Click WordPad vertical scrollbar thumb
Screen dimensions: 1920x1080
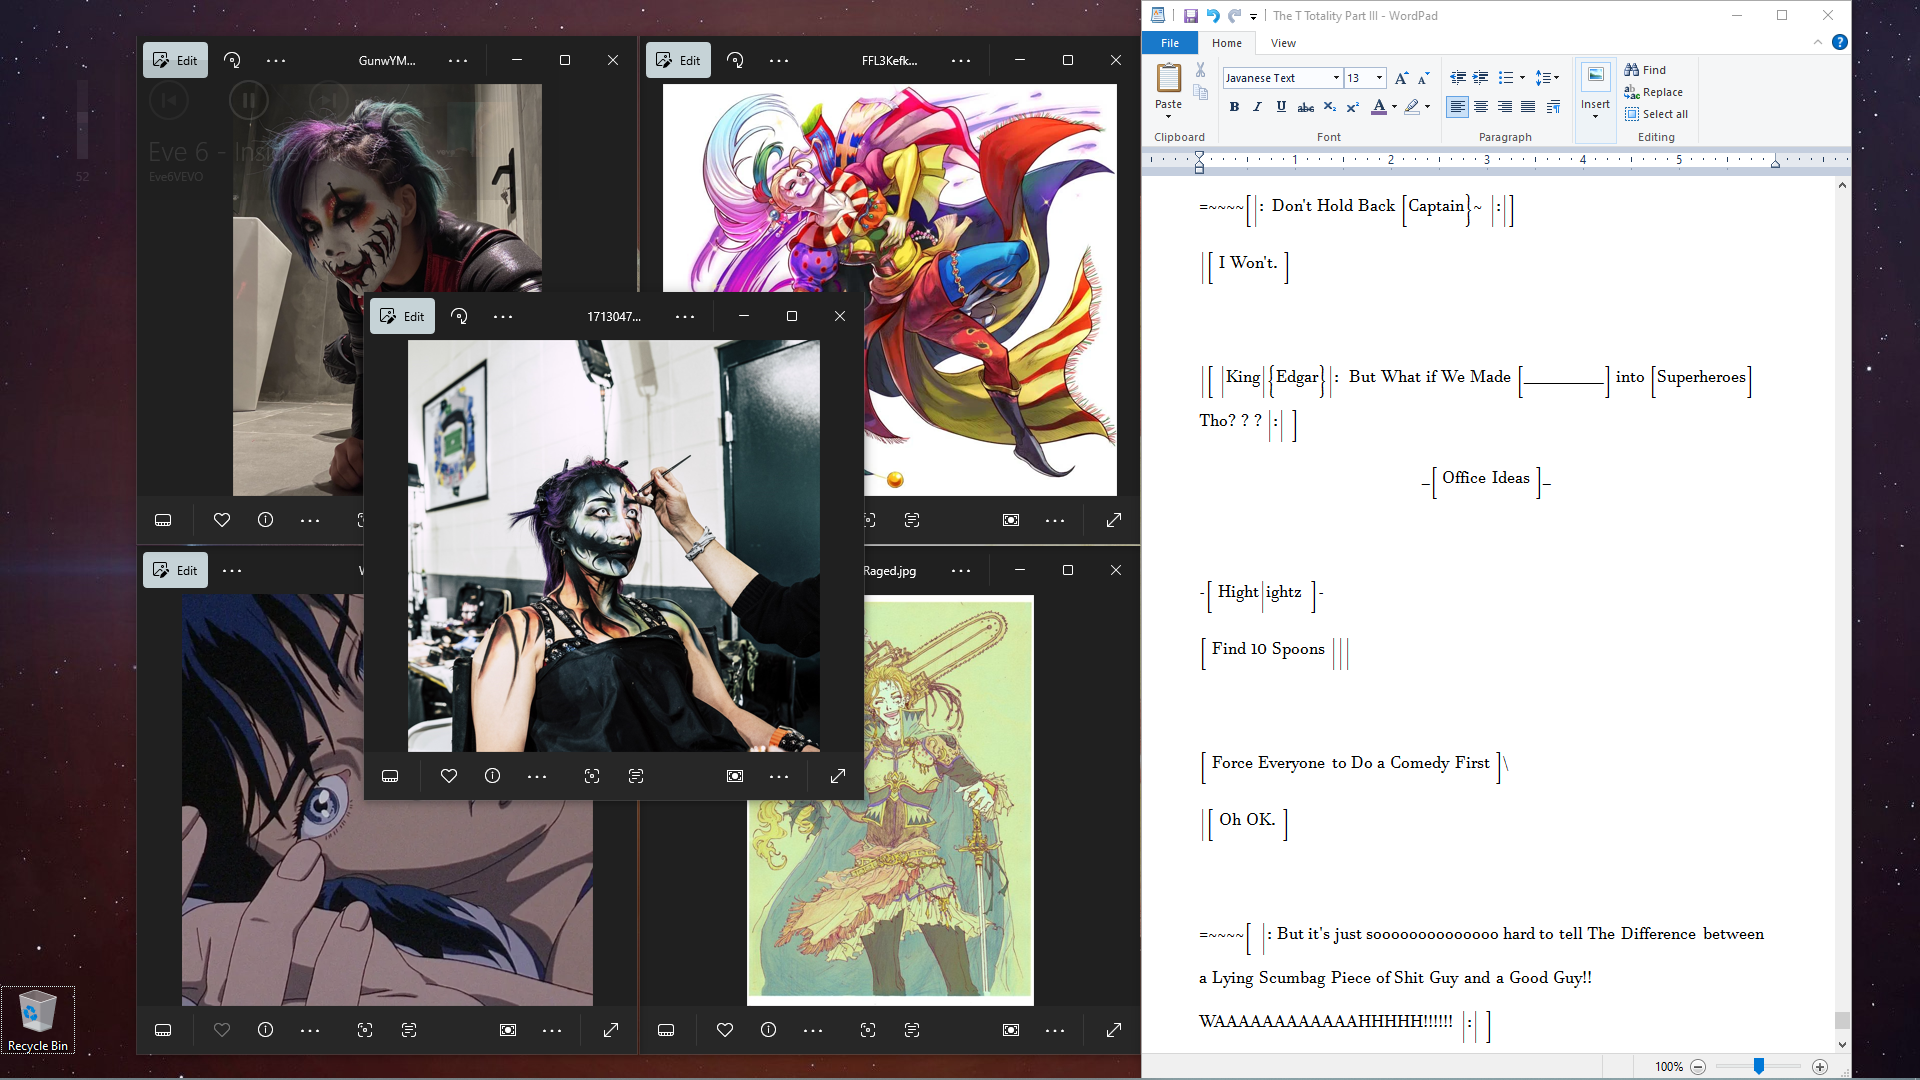pos(1842,1020)
